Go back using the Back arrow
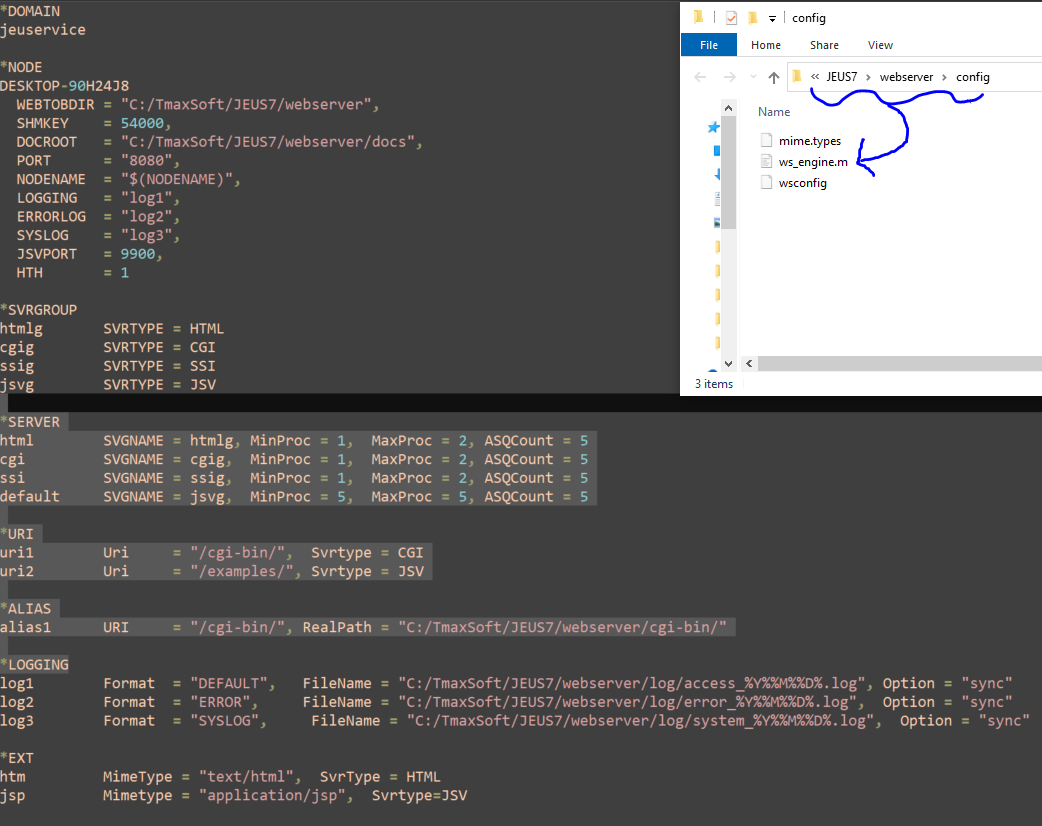The width and height of the screenshot is (1042, 826). click(x=700, y=77)
